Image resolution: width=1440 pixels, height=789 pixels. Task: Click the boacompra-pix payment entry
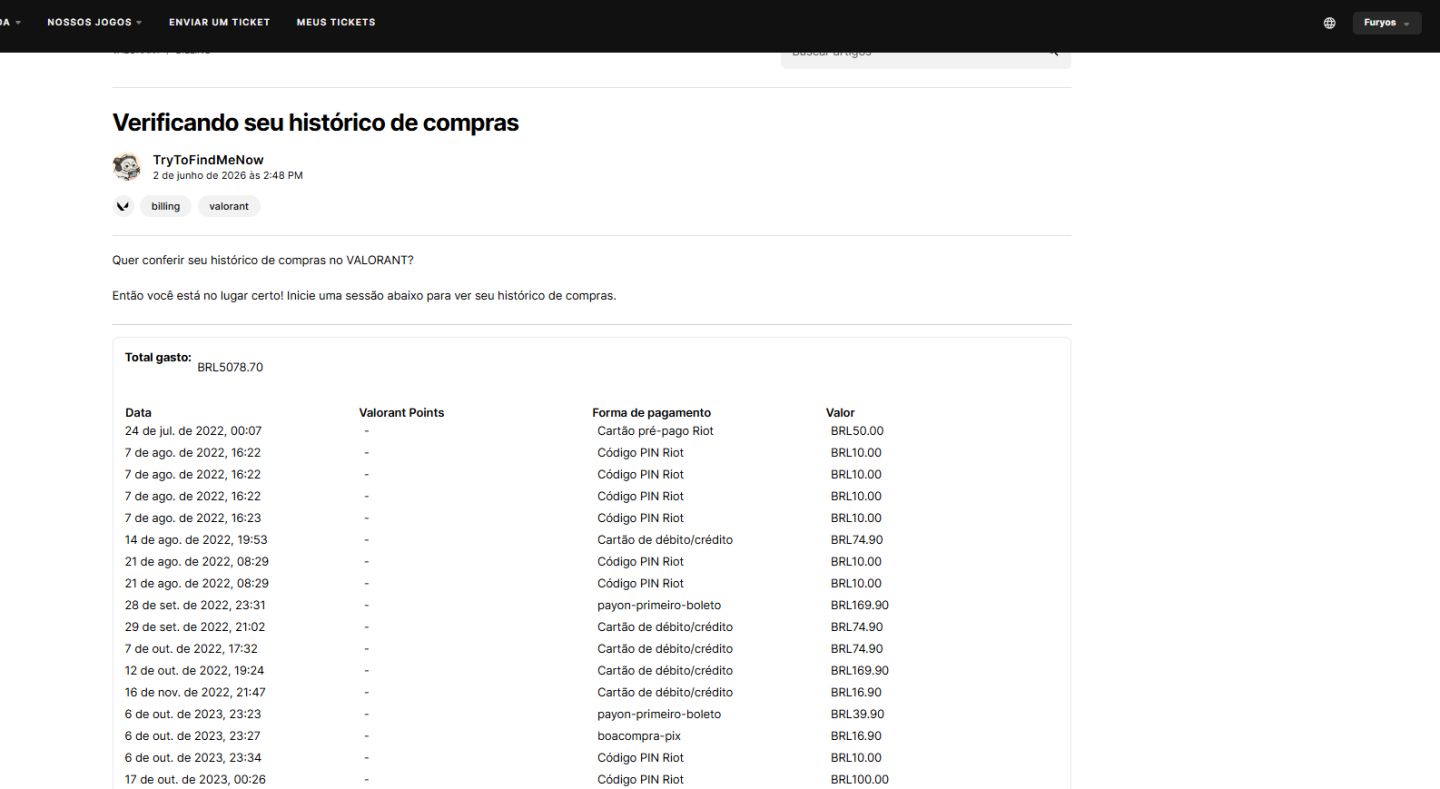pyautogui.click(x=639, y=736)
